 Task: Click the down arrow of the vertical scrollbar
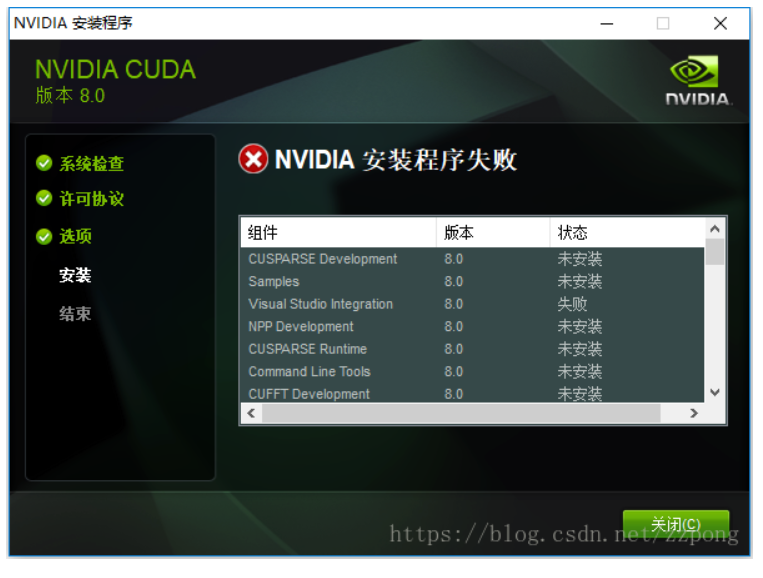[714, 392]
